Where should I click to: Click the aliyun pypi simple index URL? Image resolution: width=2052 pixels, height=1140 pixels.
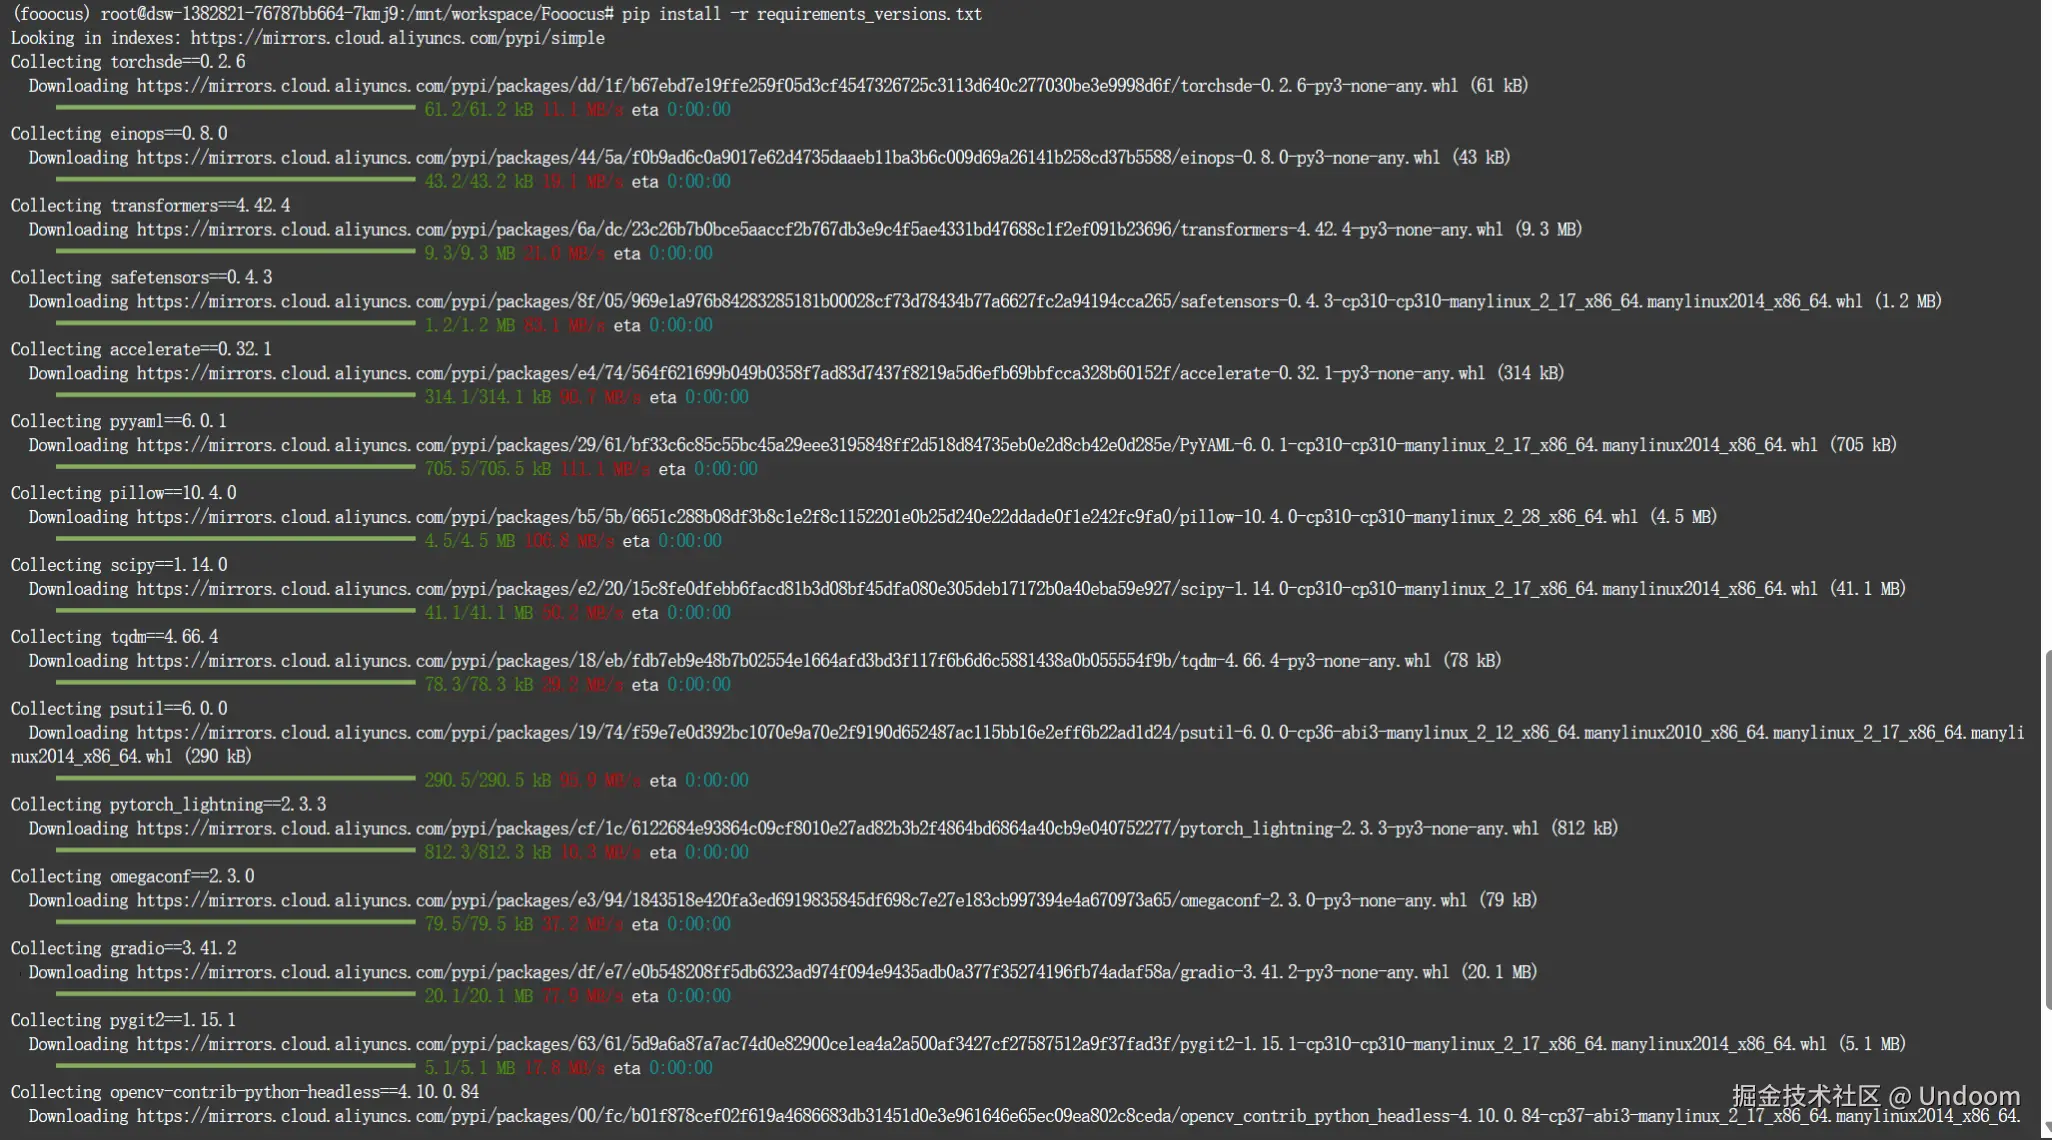pos(397,38)
